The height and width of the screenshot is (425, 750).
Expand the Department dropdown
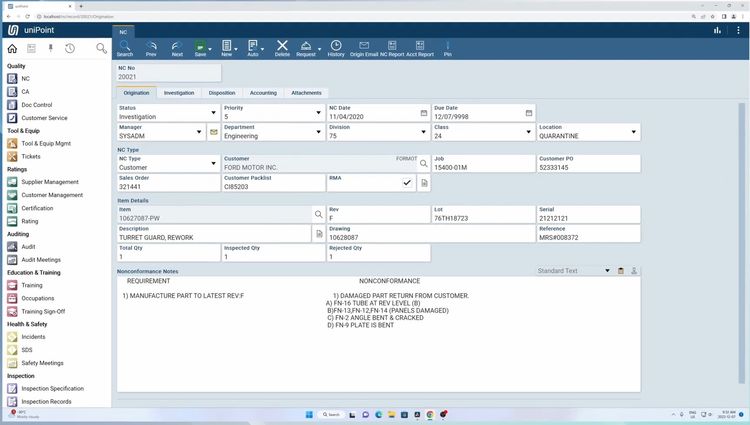click(x=319, y=132)
